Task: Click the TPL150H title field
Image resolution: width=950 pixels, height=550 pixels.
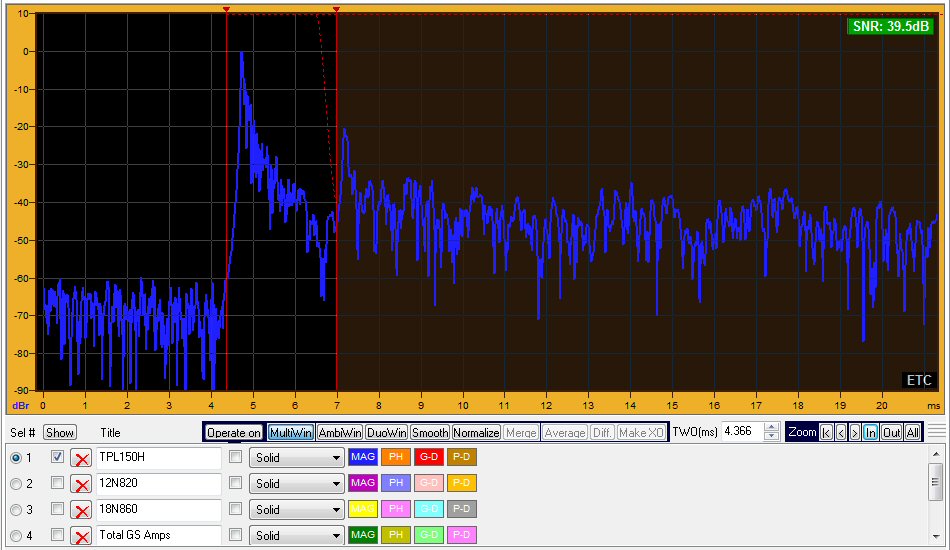Action: [159, 458]
